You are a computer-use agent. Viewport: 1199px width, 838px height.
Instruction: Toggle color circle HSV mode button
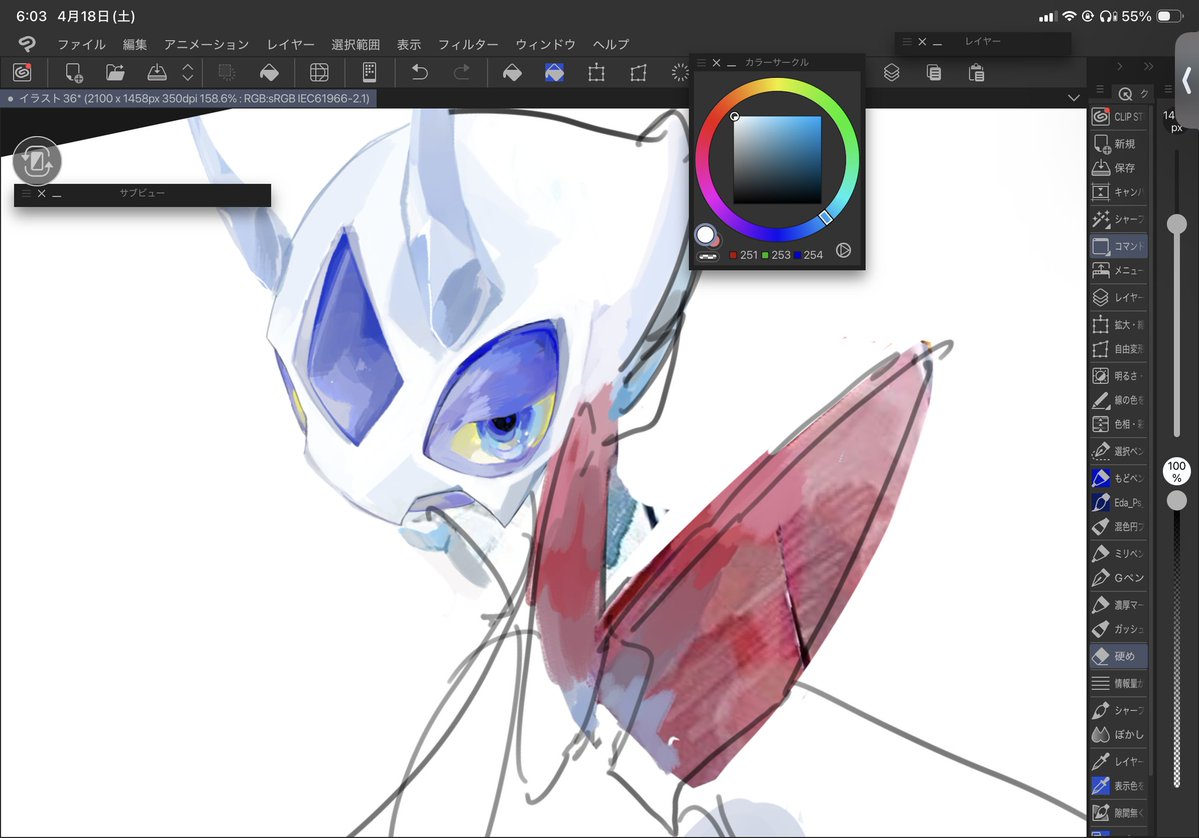843,250
